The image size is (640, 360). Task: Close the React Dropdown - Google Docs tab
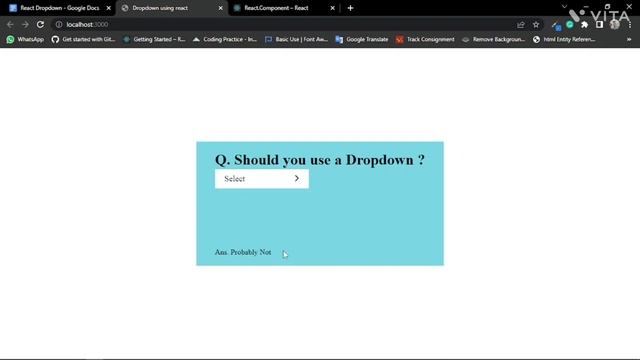click(x=109, y=8)
